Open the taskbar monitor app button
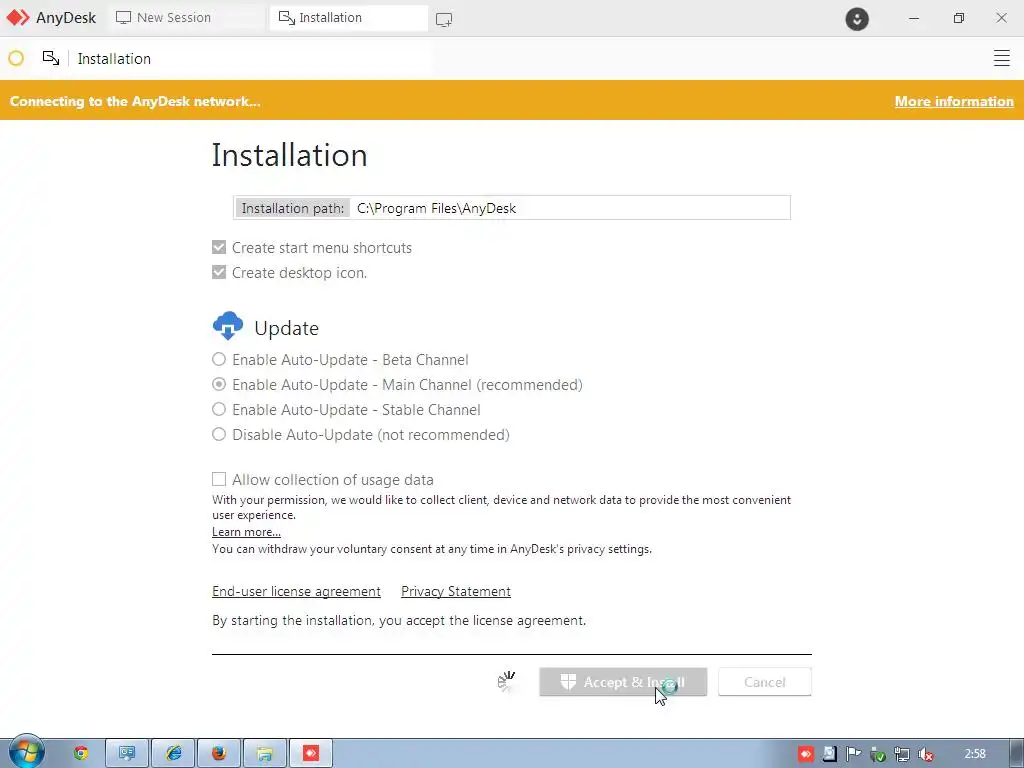The image size is (1024, 768). tap(127, 754)
